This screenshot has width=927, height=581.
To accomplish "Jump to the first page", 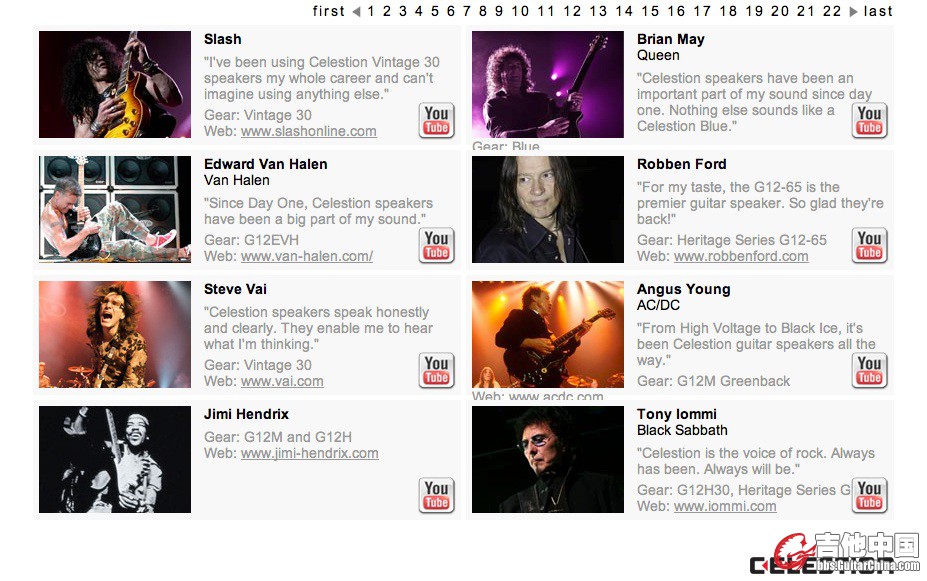I will pyautogui.click(x=329, y=11).
